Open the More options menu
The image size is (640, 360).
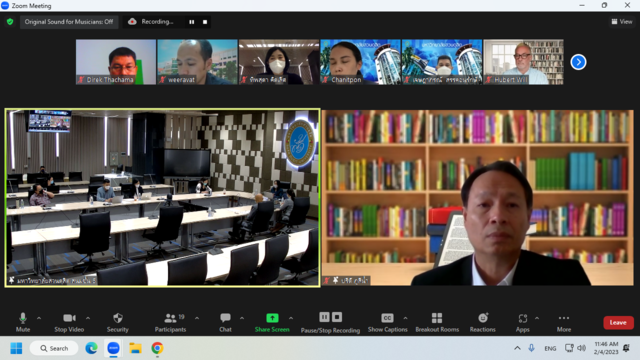[x=564, y=322]
